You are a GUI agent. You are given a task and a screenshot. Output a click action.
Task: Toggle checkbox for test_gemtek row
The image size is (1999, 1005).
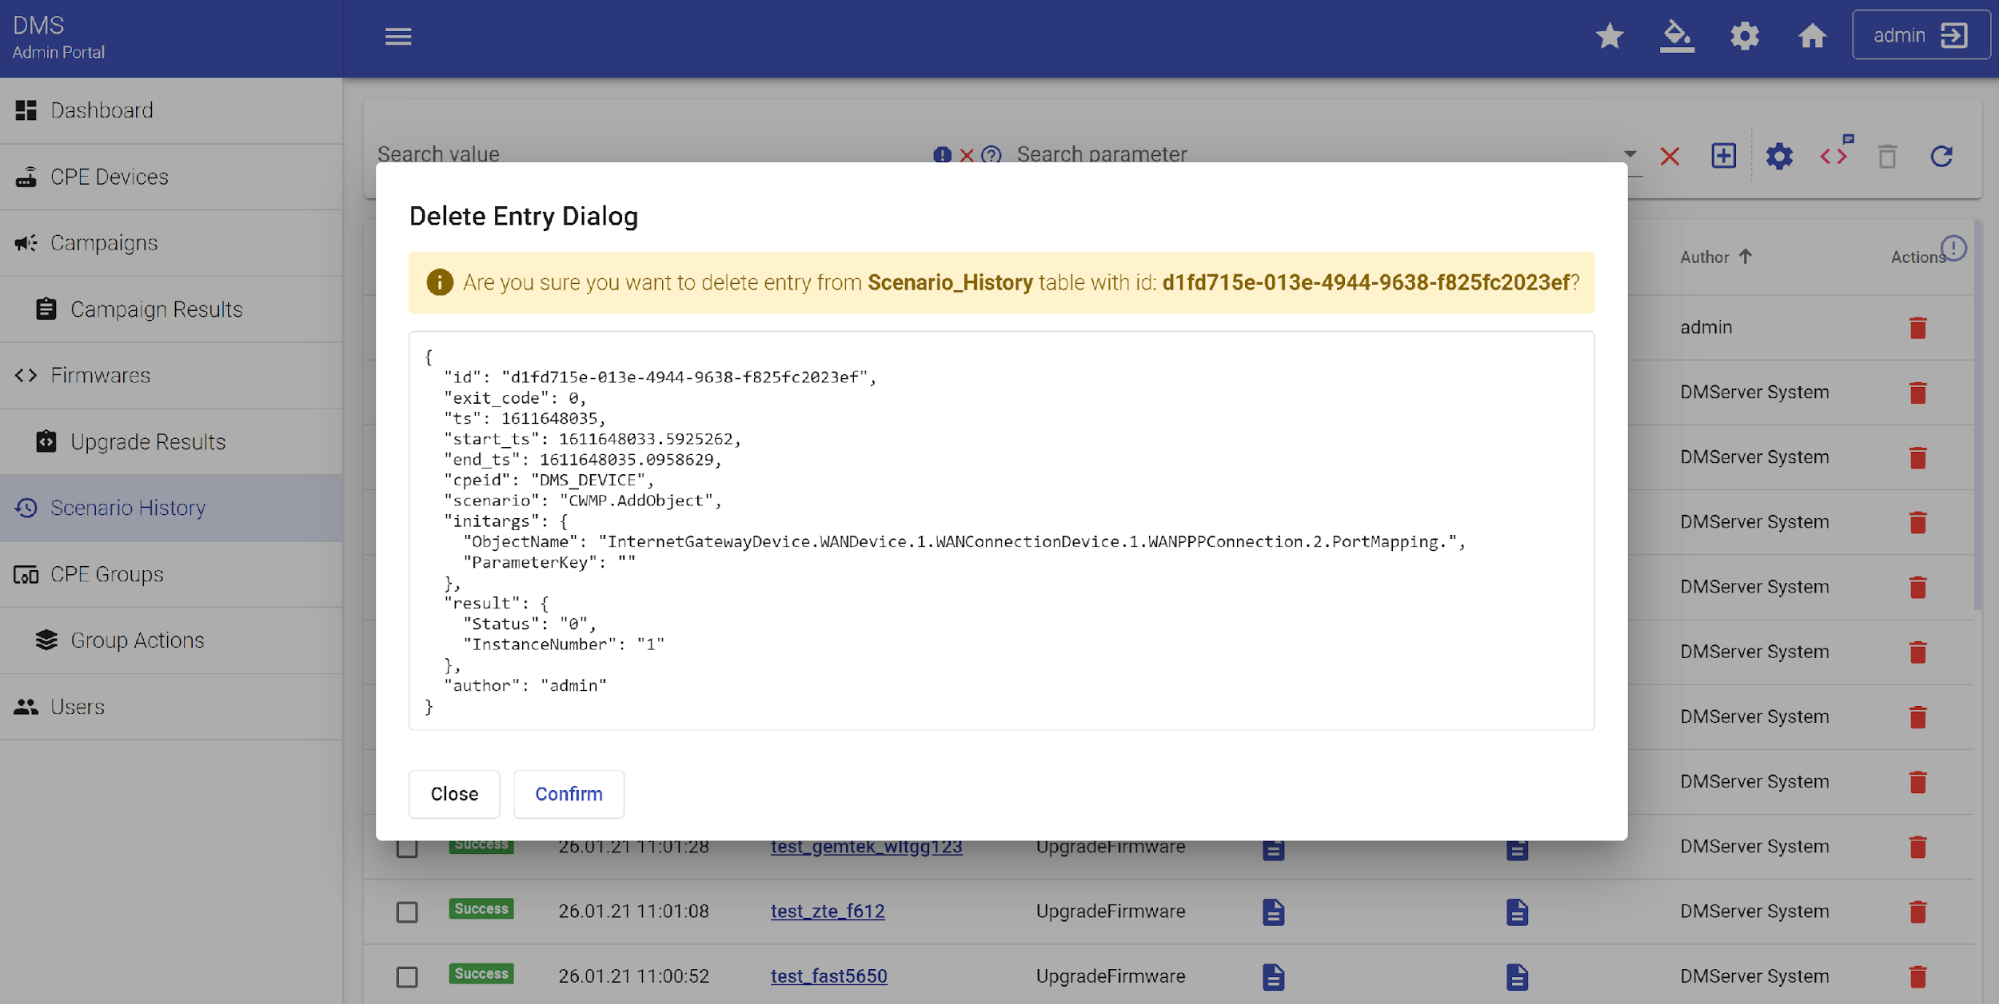tap(407, 849)
